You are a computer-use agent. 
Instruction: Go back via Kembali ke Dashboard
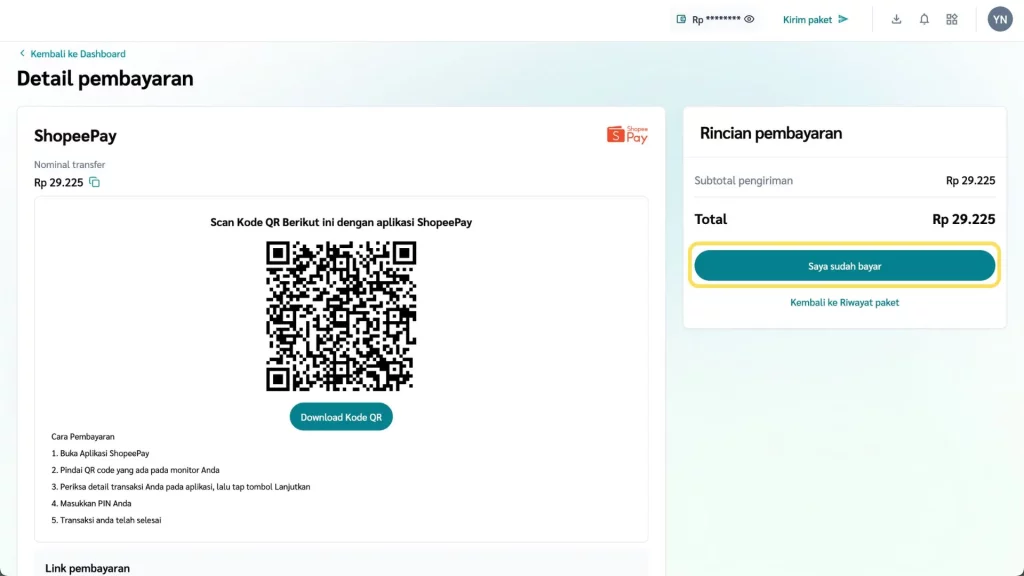(x=78, y=54)
